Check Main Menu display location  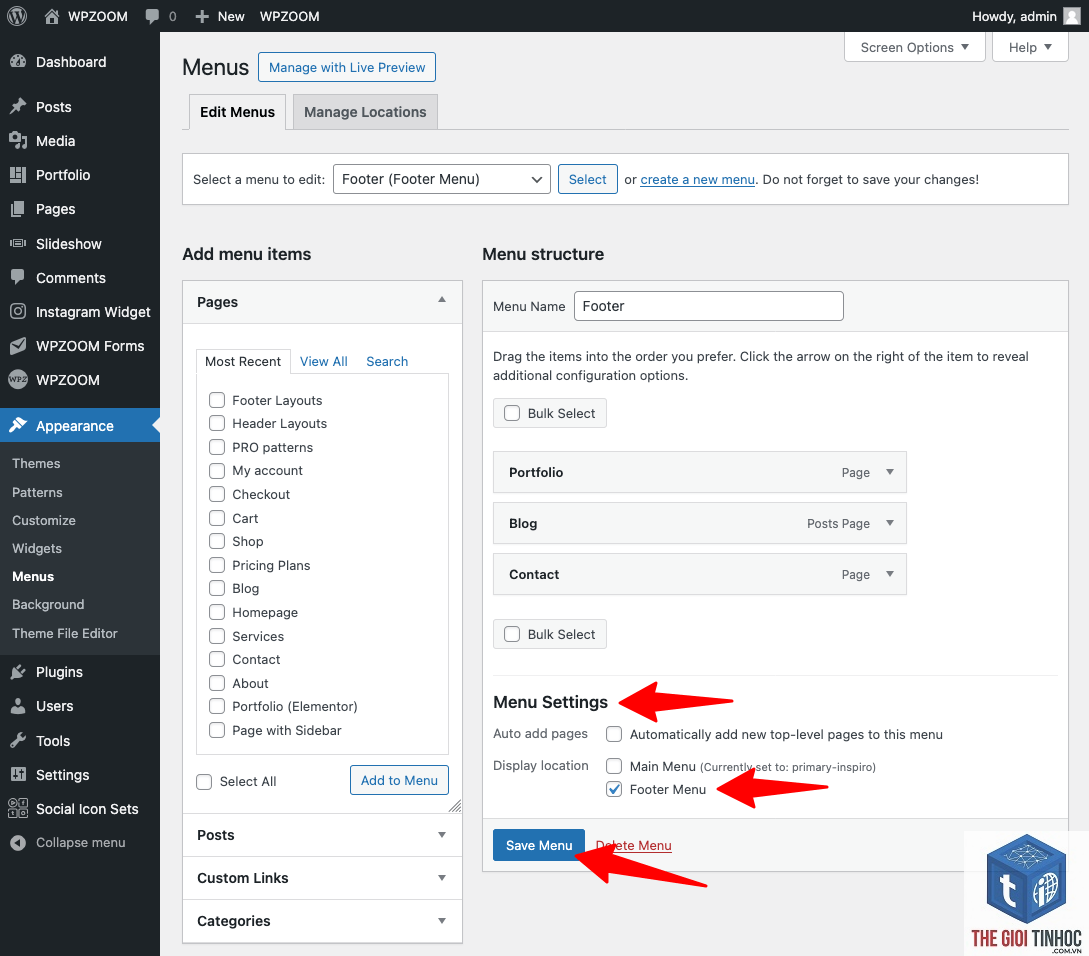[x=614, y=766]
